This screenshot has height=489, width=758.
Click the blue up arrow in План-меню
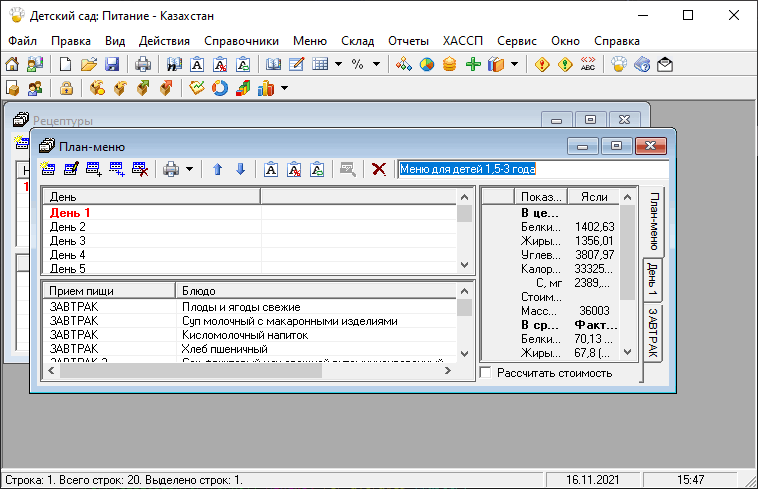point(217,169)
